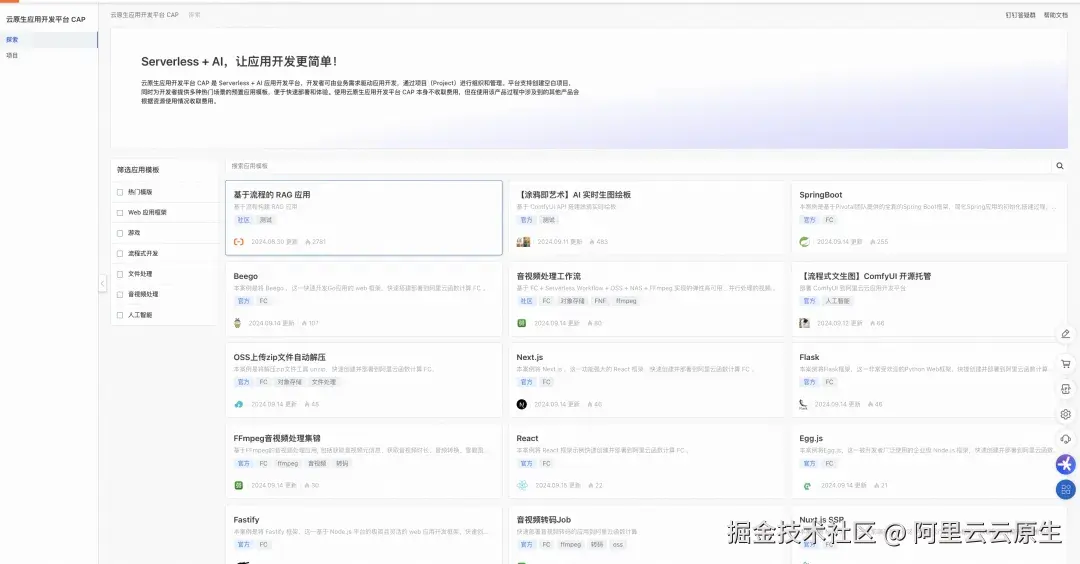Screen dimensions: 1080x564
Task: Open the purple AI assistant round icon
Action: click(x=1066, y=465)
